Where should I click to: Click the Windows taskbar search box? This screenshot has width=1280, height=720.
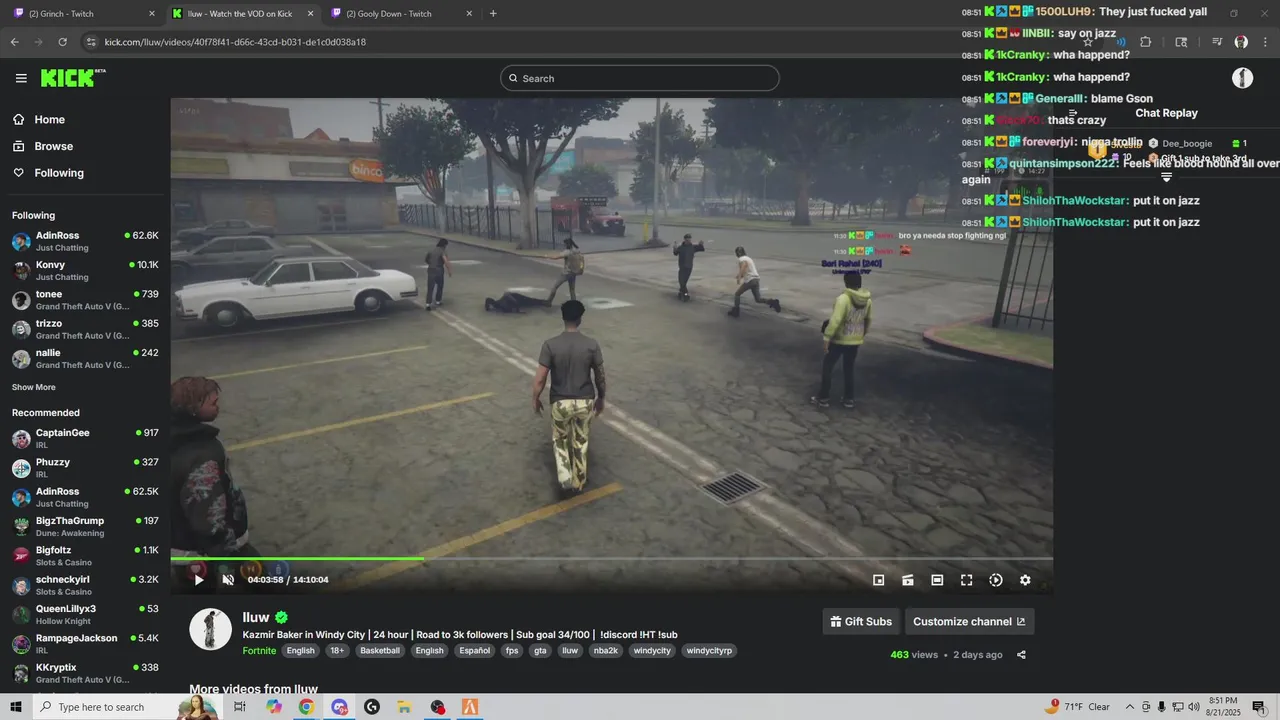(126, 707)
